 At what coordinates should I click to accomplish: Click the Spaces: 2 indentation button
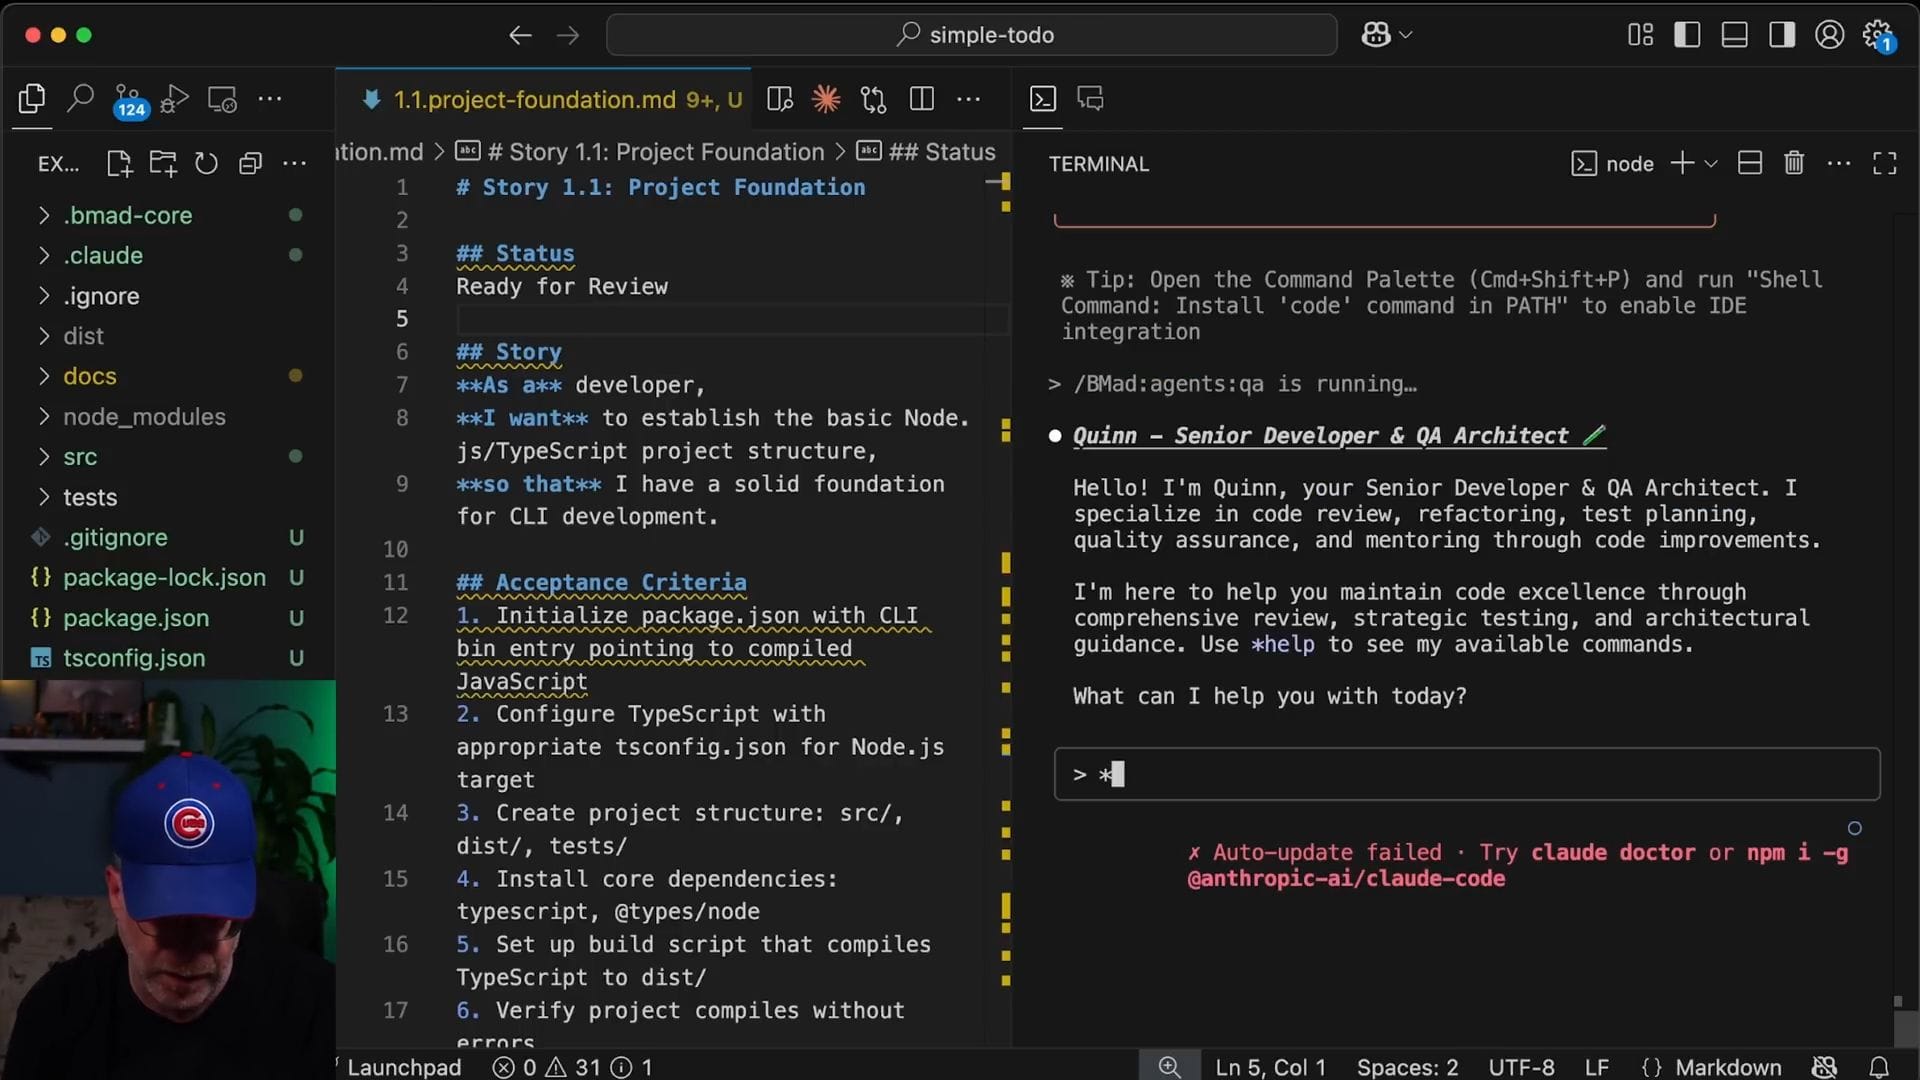point(1407,1067)
